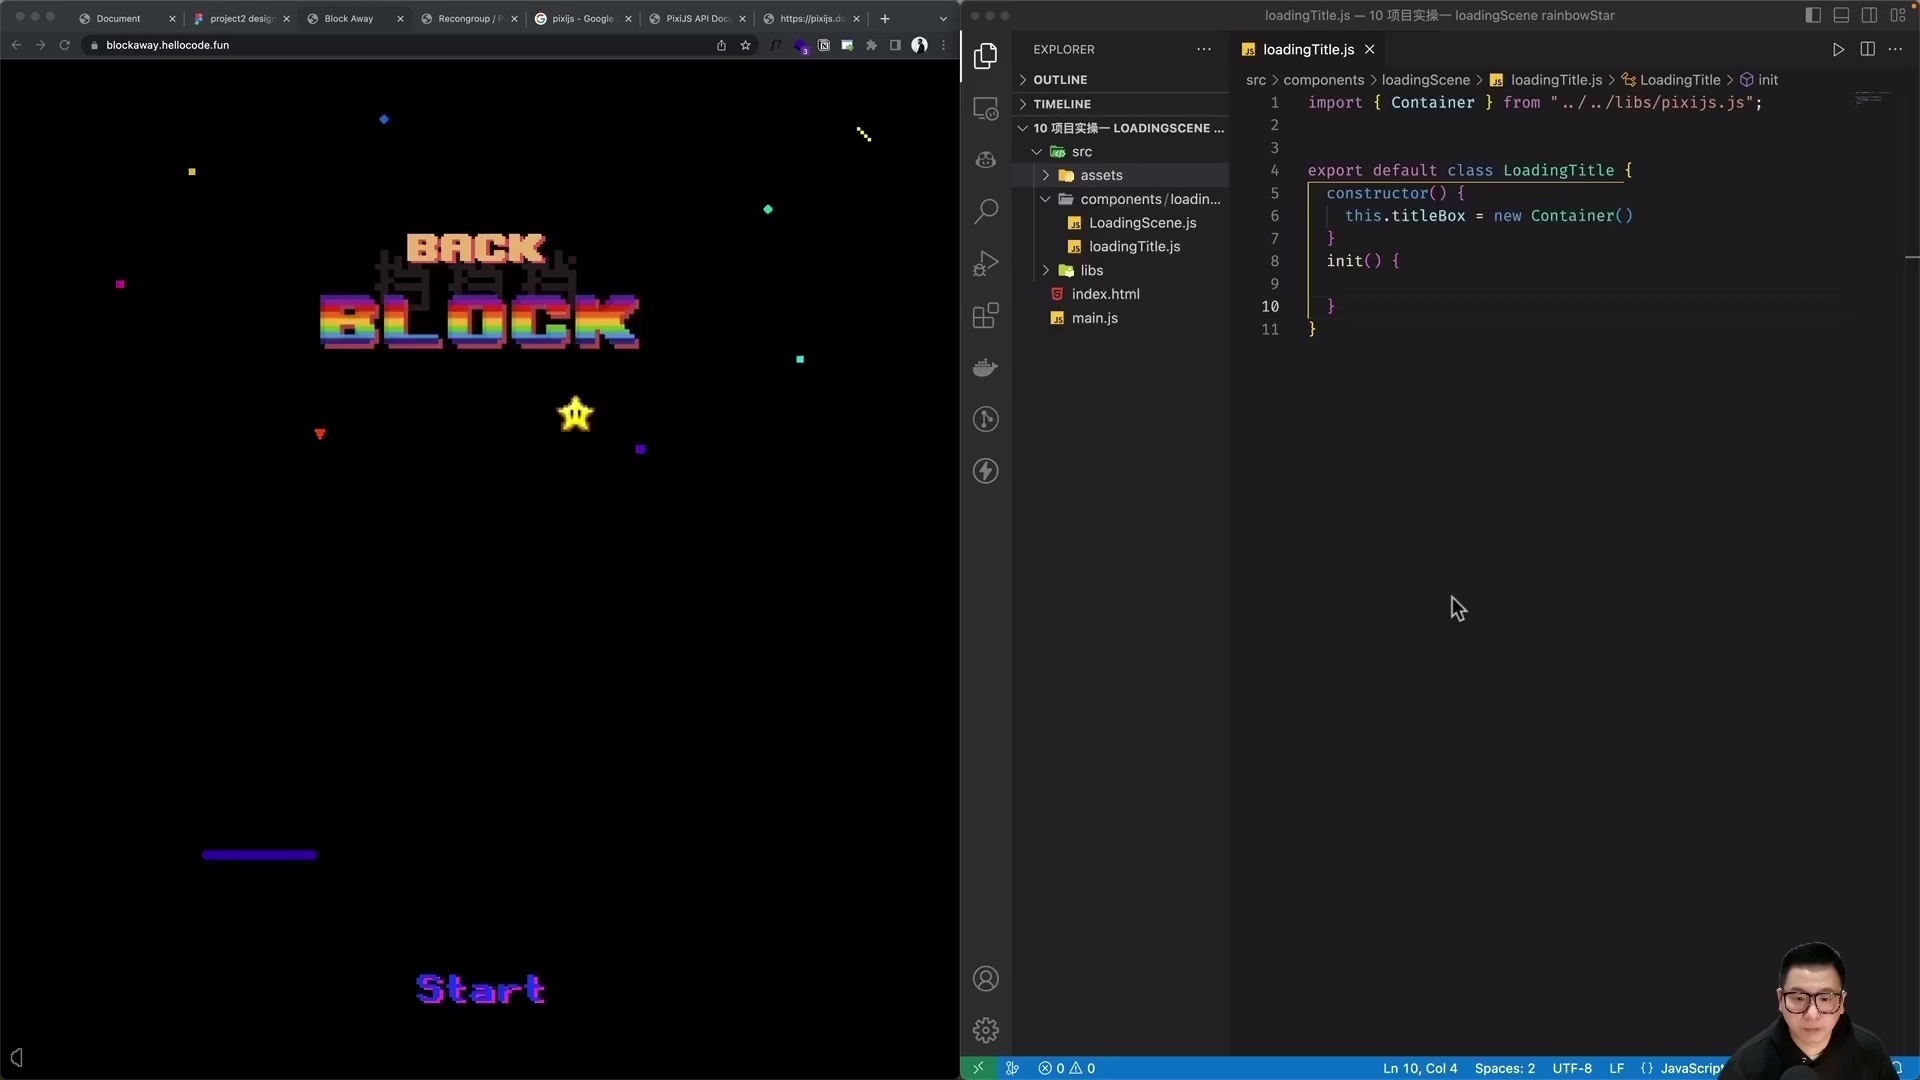Viewport: 1920px width, 1080px height.
Task: Click the Start button in the game
Action: tap(480, 989)
